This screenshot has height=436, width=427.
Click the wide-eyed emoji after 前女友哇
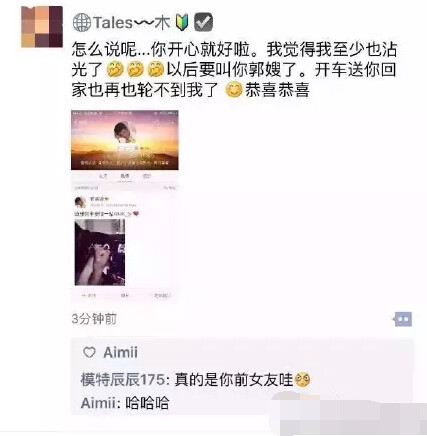tap(303, 379)
